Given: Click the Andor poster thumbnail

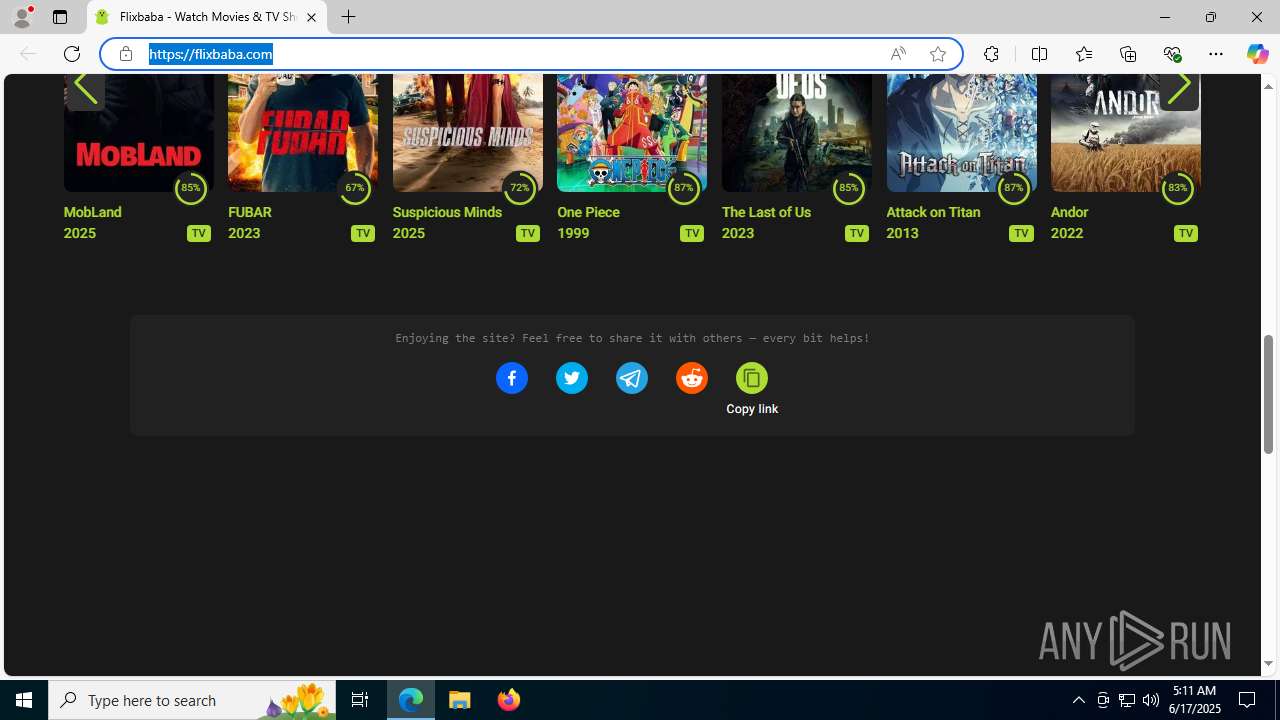Looking at the screenshot, I should [1125, 133].
